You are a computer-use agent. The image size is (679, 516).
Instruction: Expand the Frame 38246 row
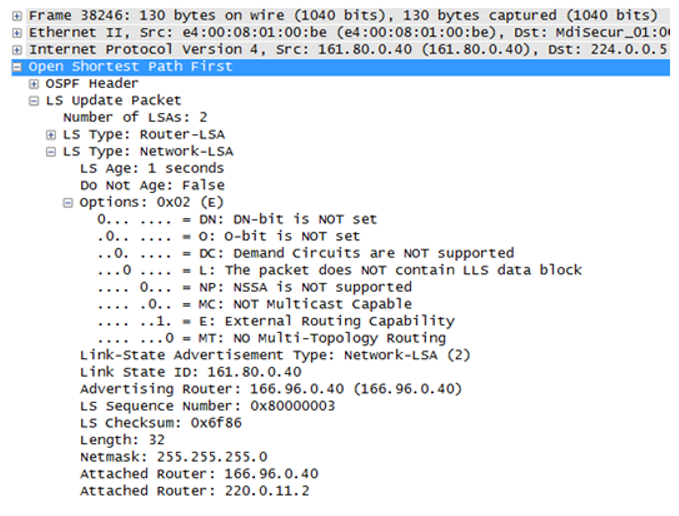(17, 16)
